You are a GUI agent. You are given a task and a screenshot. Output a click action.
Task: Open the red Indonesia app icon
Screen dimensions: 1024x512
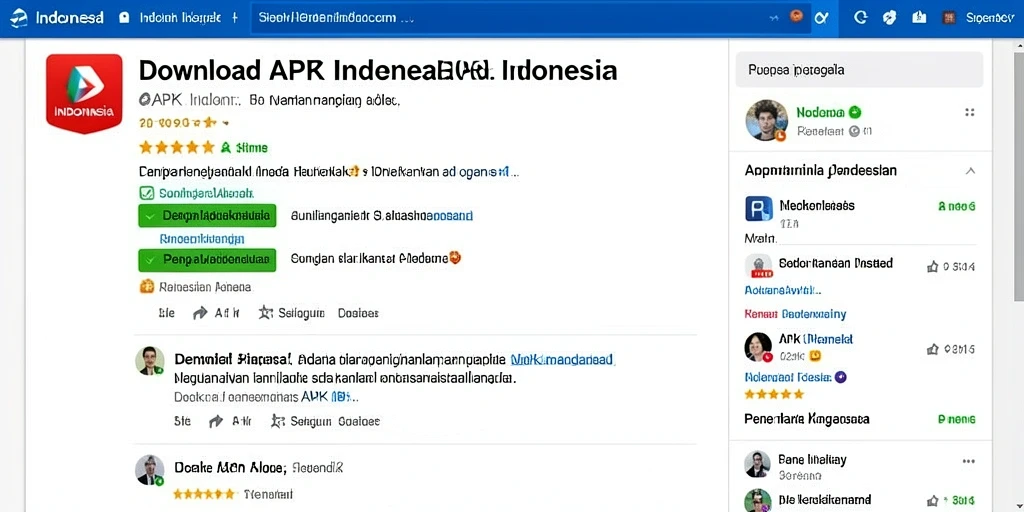(84, 93)
